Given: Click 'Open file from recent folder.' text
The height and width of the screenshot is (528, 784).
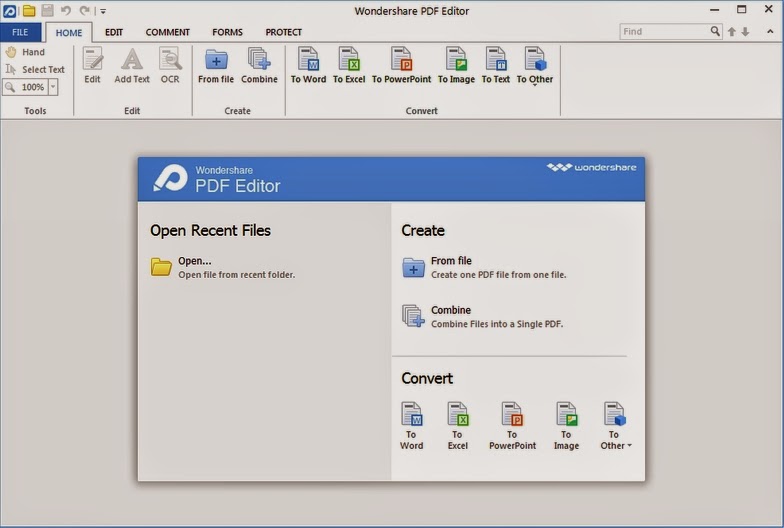Looking at the screenshot, I should click(x=236, y=274).
